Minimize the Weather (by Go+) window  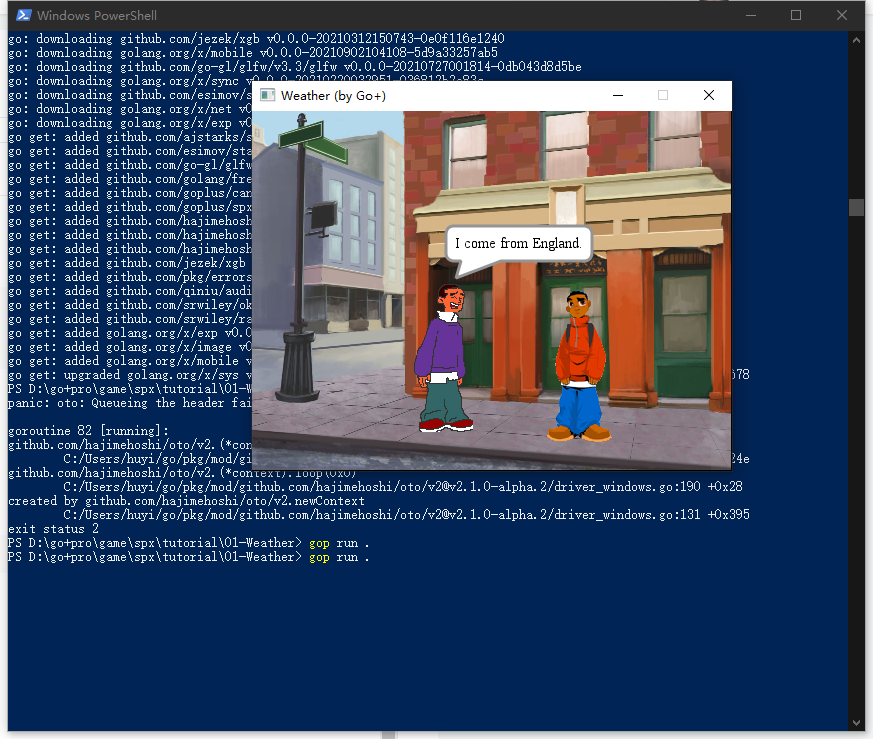(x=617, y=95)
